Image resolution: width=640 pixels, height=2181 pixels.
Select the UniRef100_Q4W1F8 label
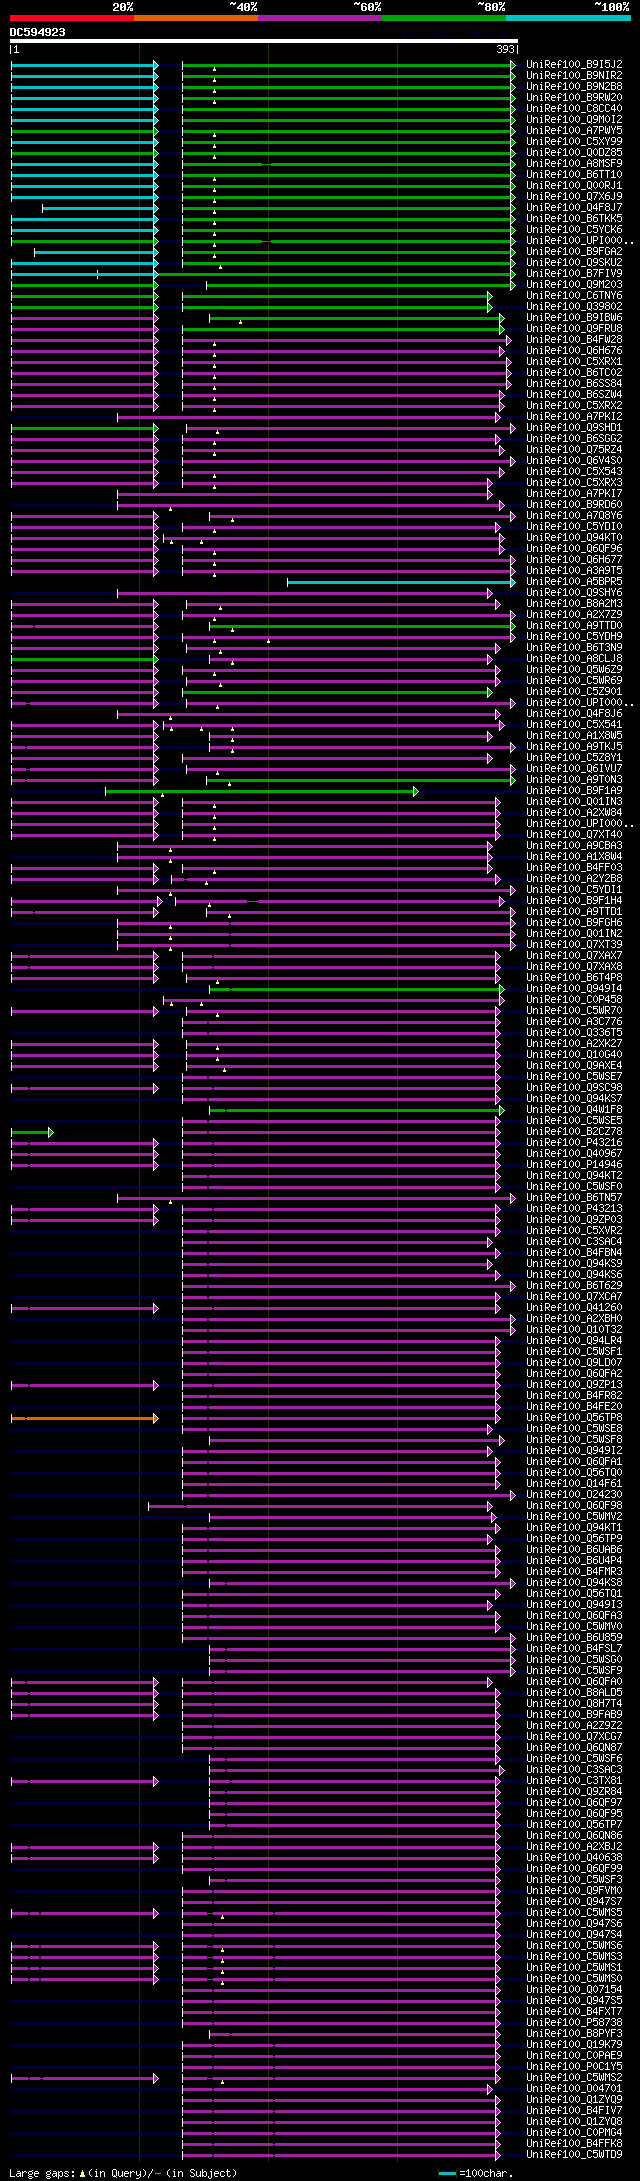coord(574,1109)
